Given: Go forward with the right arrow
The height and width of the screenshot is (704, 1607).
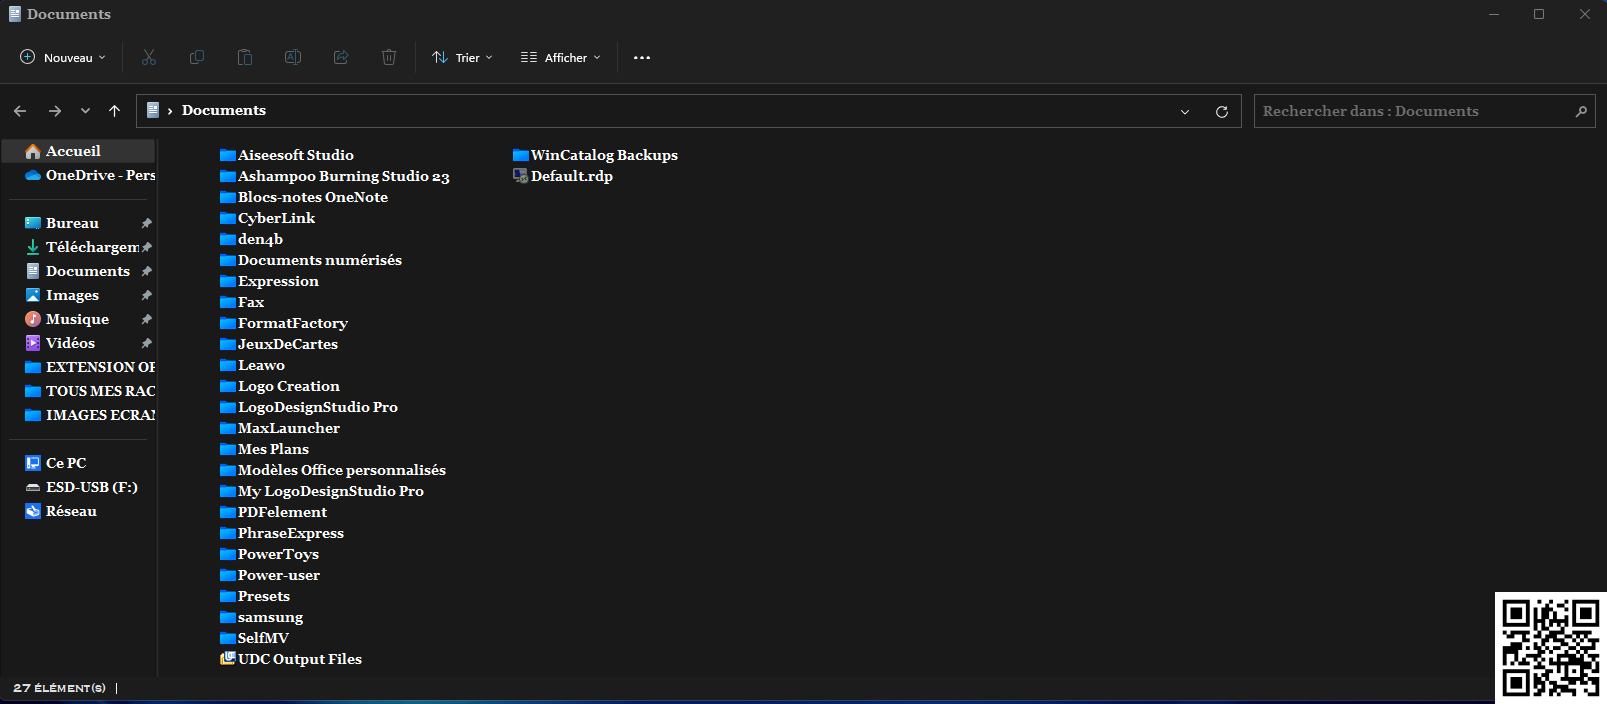Looking at the screenshot, I should click(x=55, y=111).
